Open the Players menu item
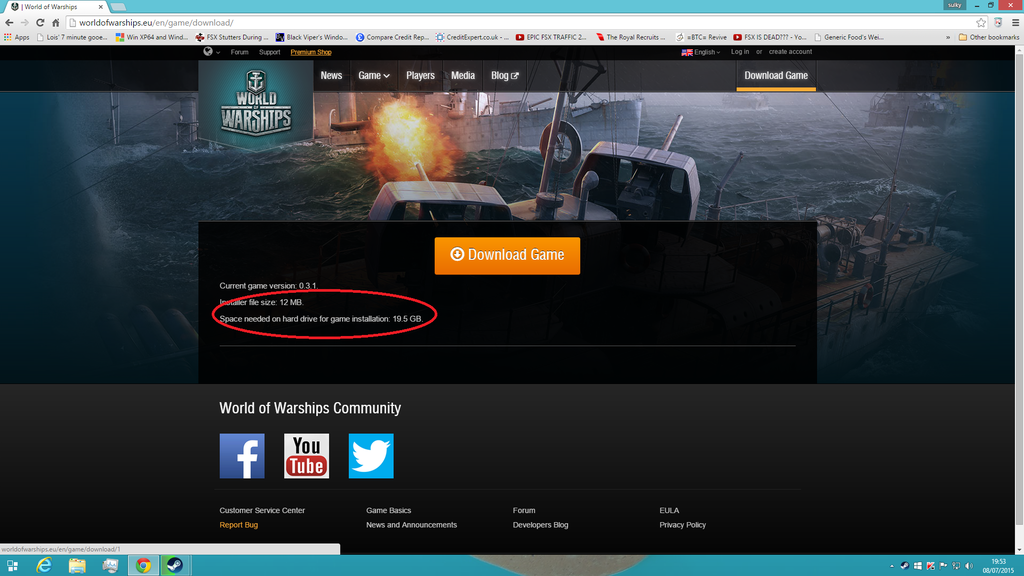Viewport: 1024px width, 576px height. pyautogui.click(x=420, y=76)
